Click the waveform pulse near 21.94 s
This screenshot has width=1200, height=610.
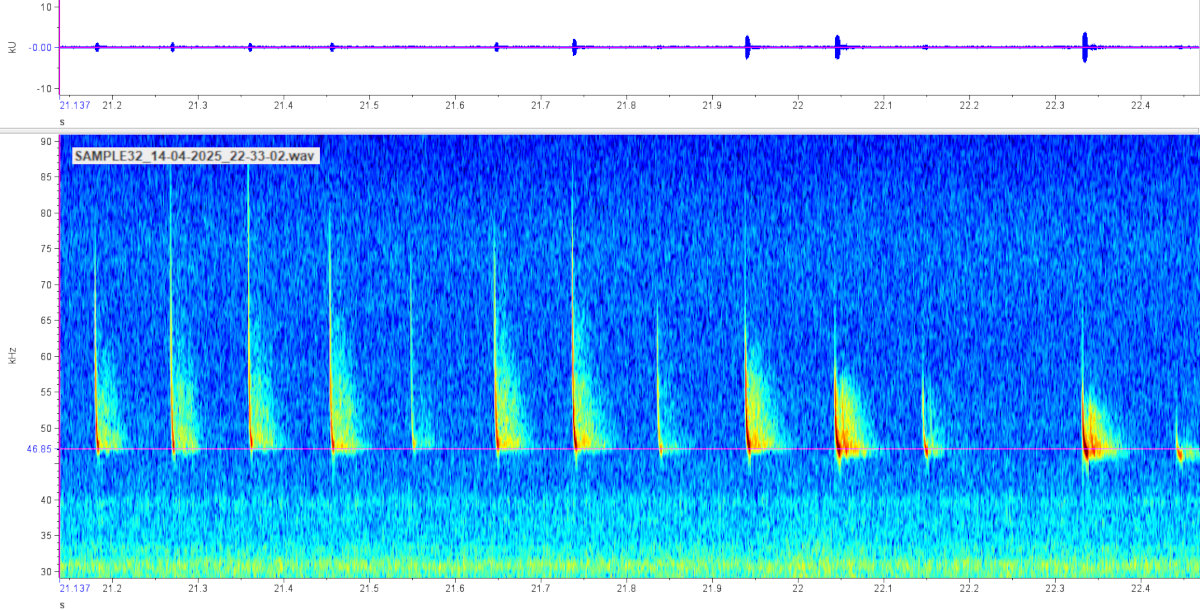[747, 47]
